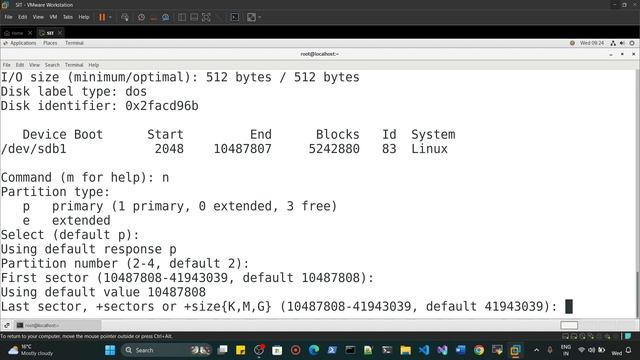Open the terminal window's Edit menu
The height and width of the screenshot is (360, 640).
click(20, 65)
